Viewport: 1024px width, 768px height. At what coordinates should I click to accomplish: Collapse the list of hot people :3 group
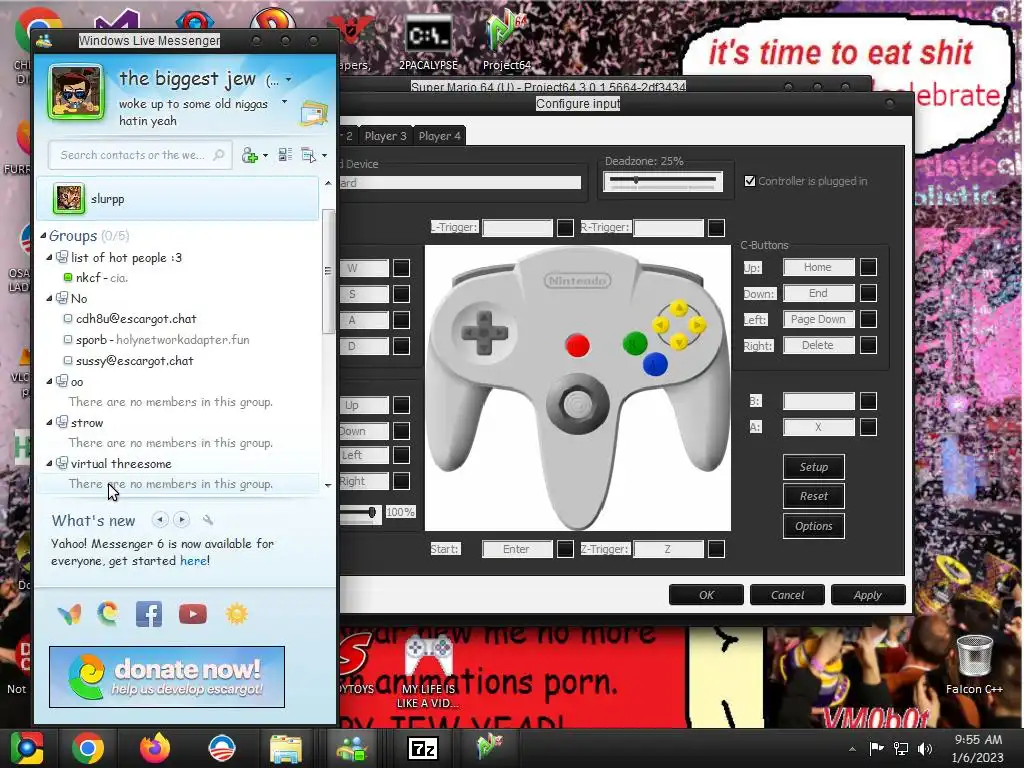(x=49, y=257)
